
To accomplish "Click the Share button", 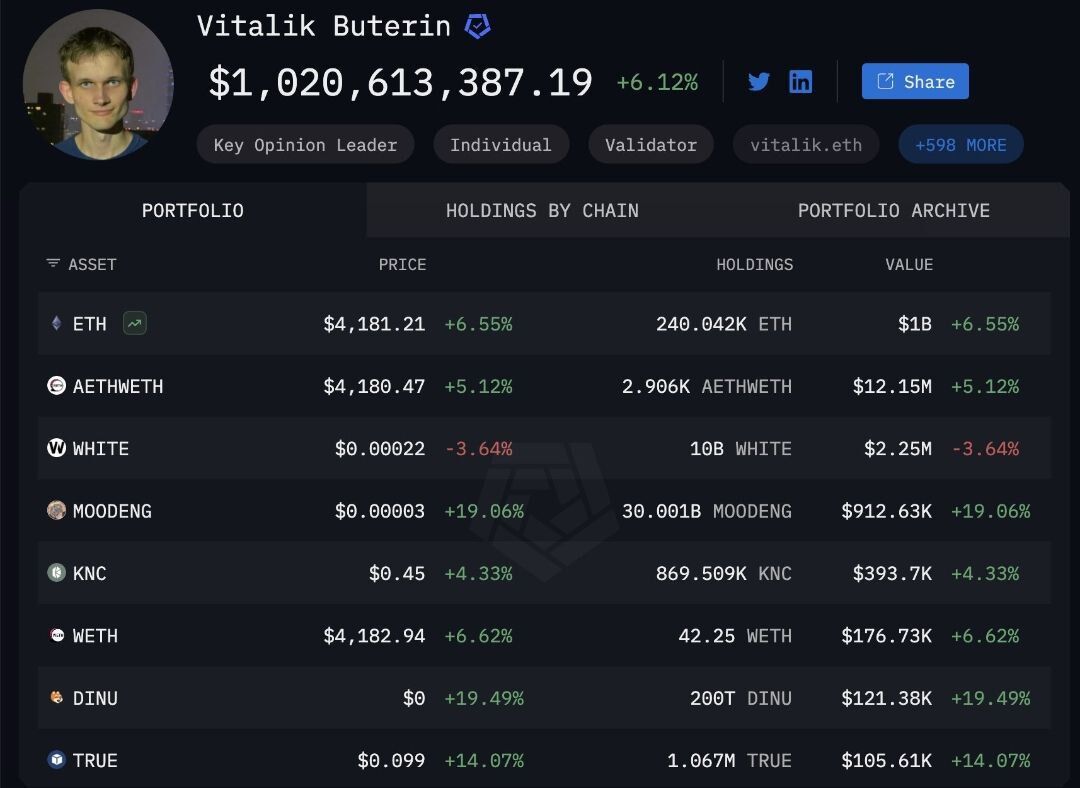I will click(915, 81).
